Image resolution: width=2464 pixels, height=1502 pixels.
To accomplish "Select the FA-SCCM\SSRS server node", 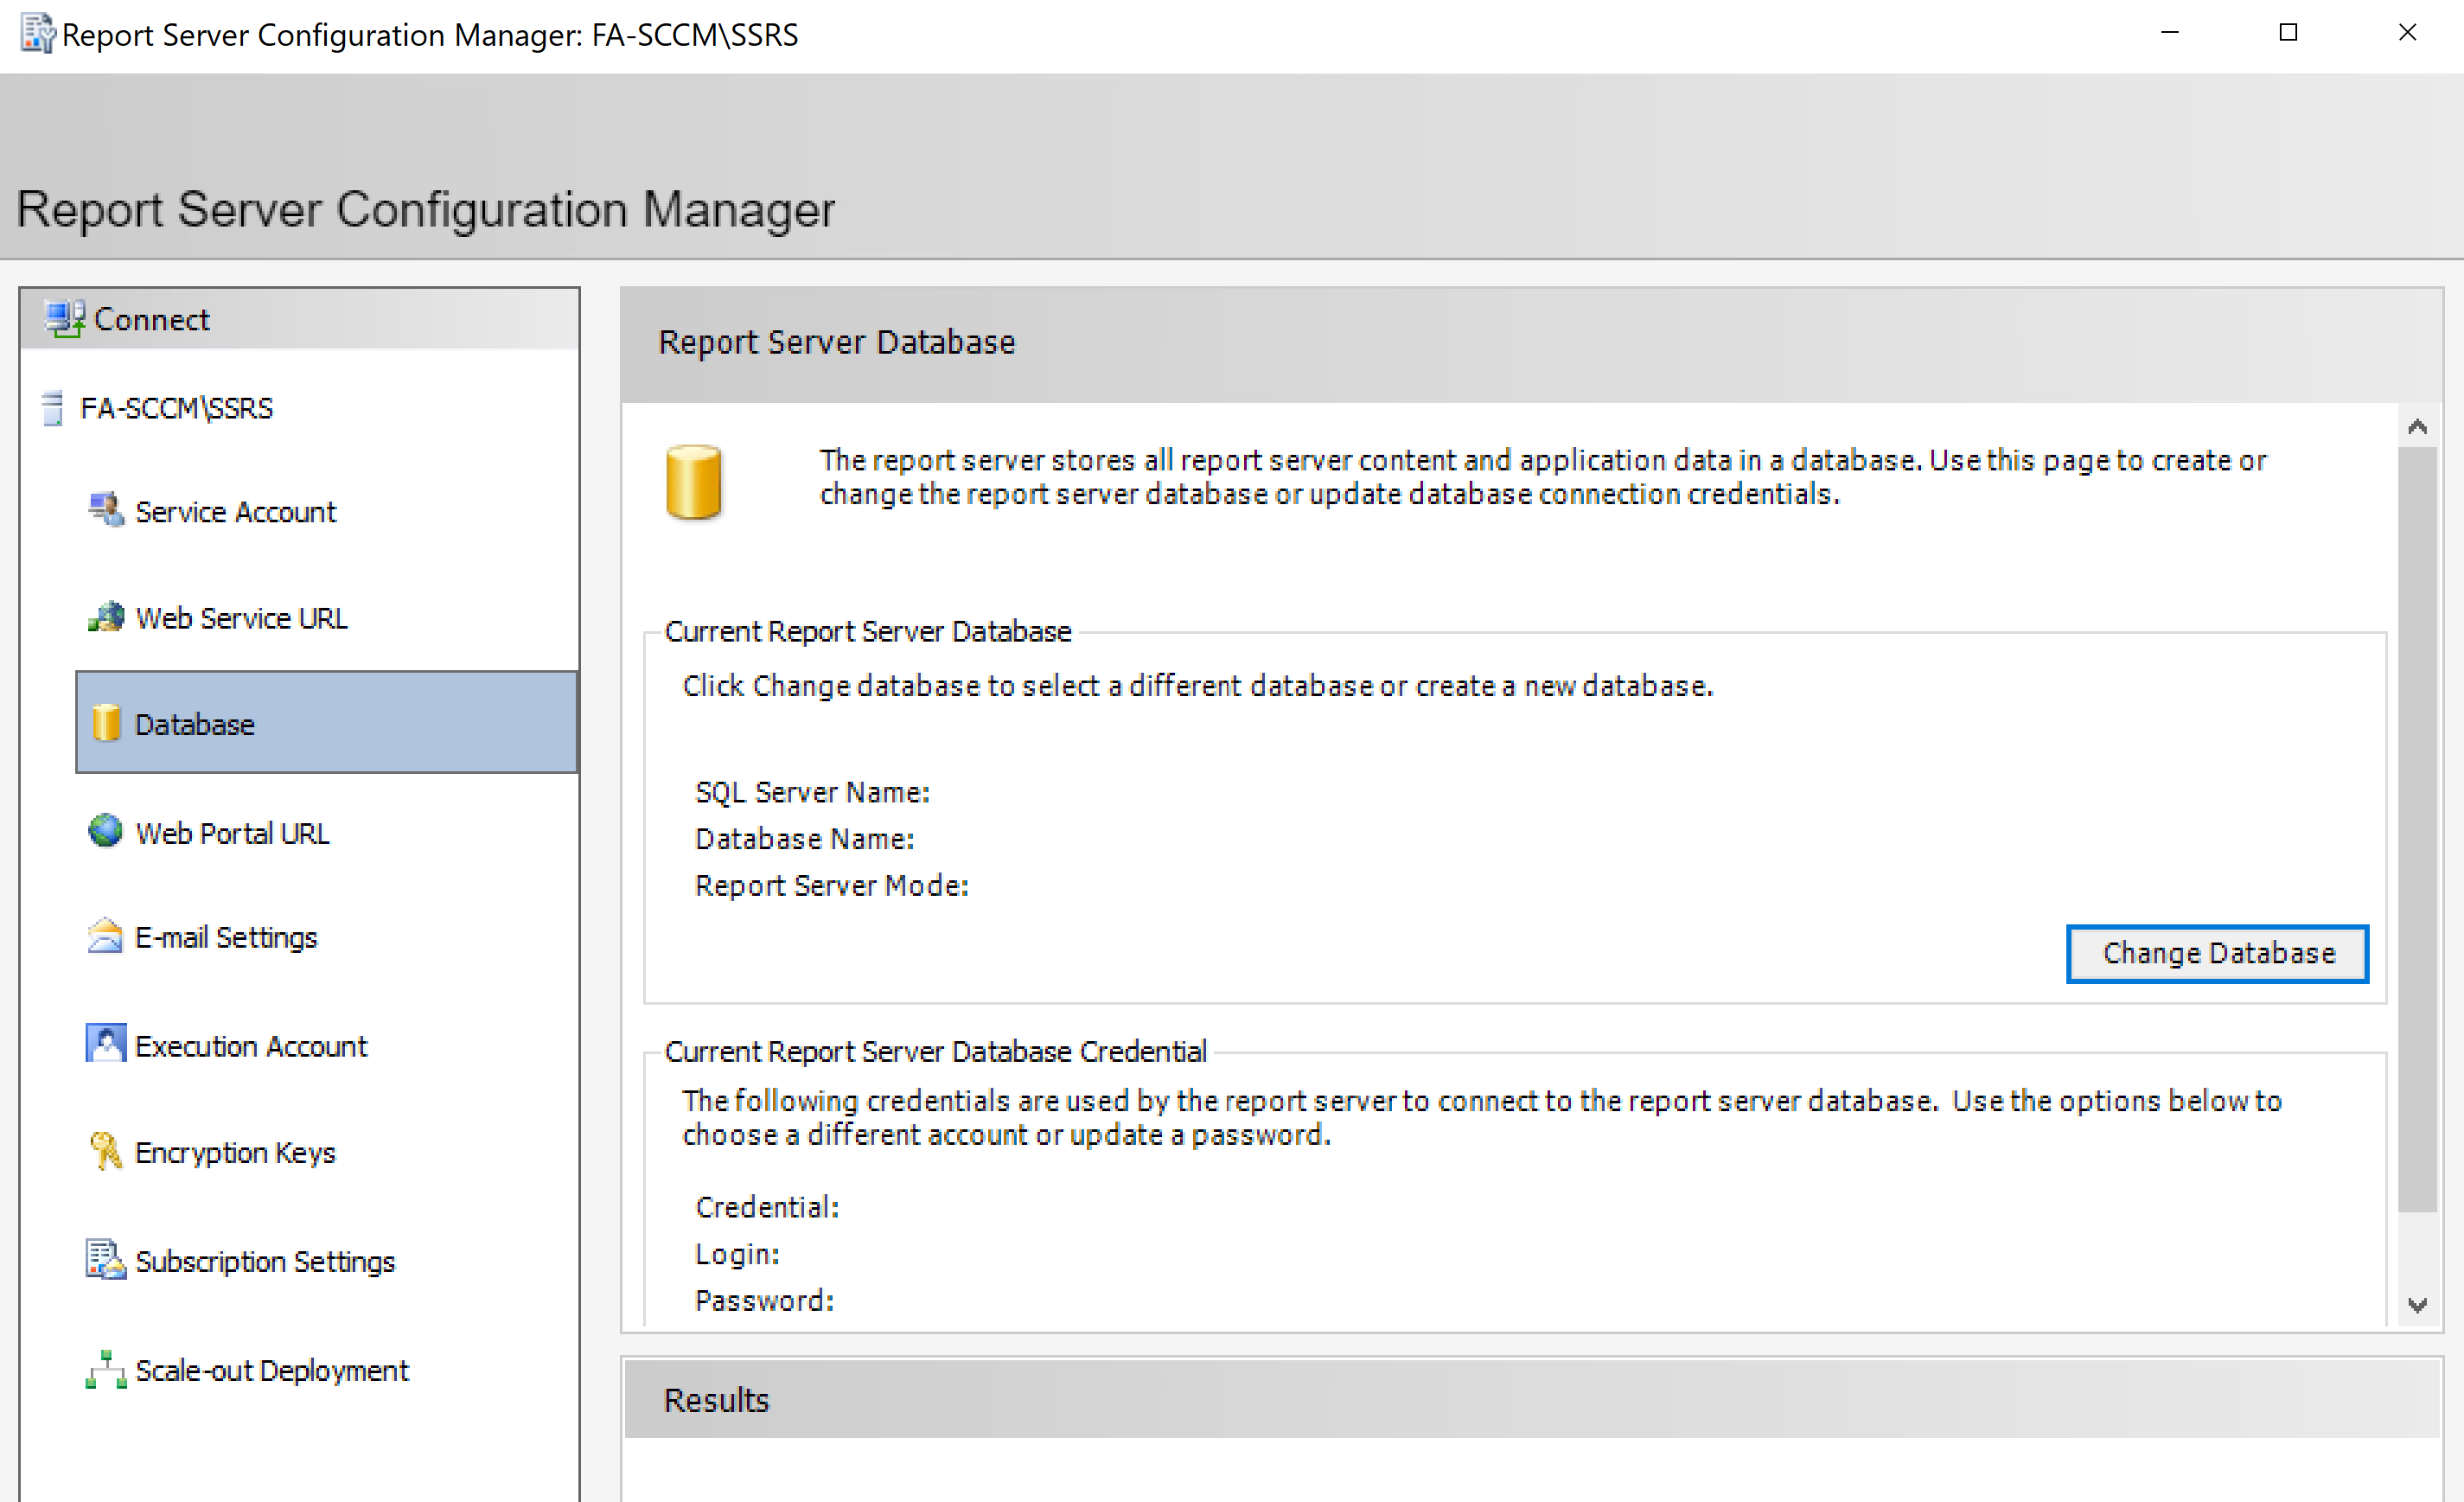I will 176,408.
